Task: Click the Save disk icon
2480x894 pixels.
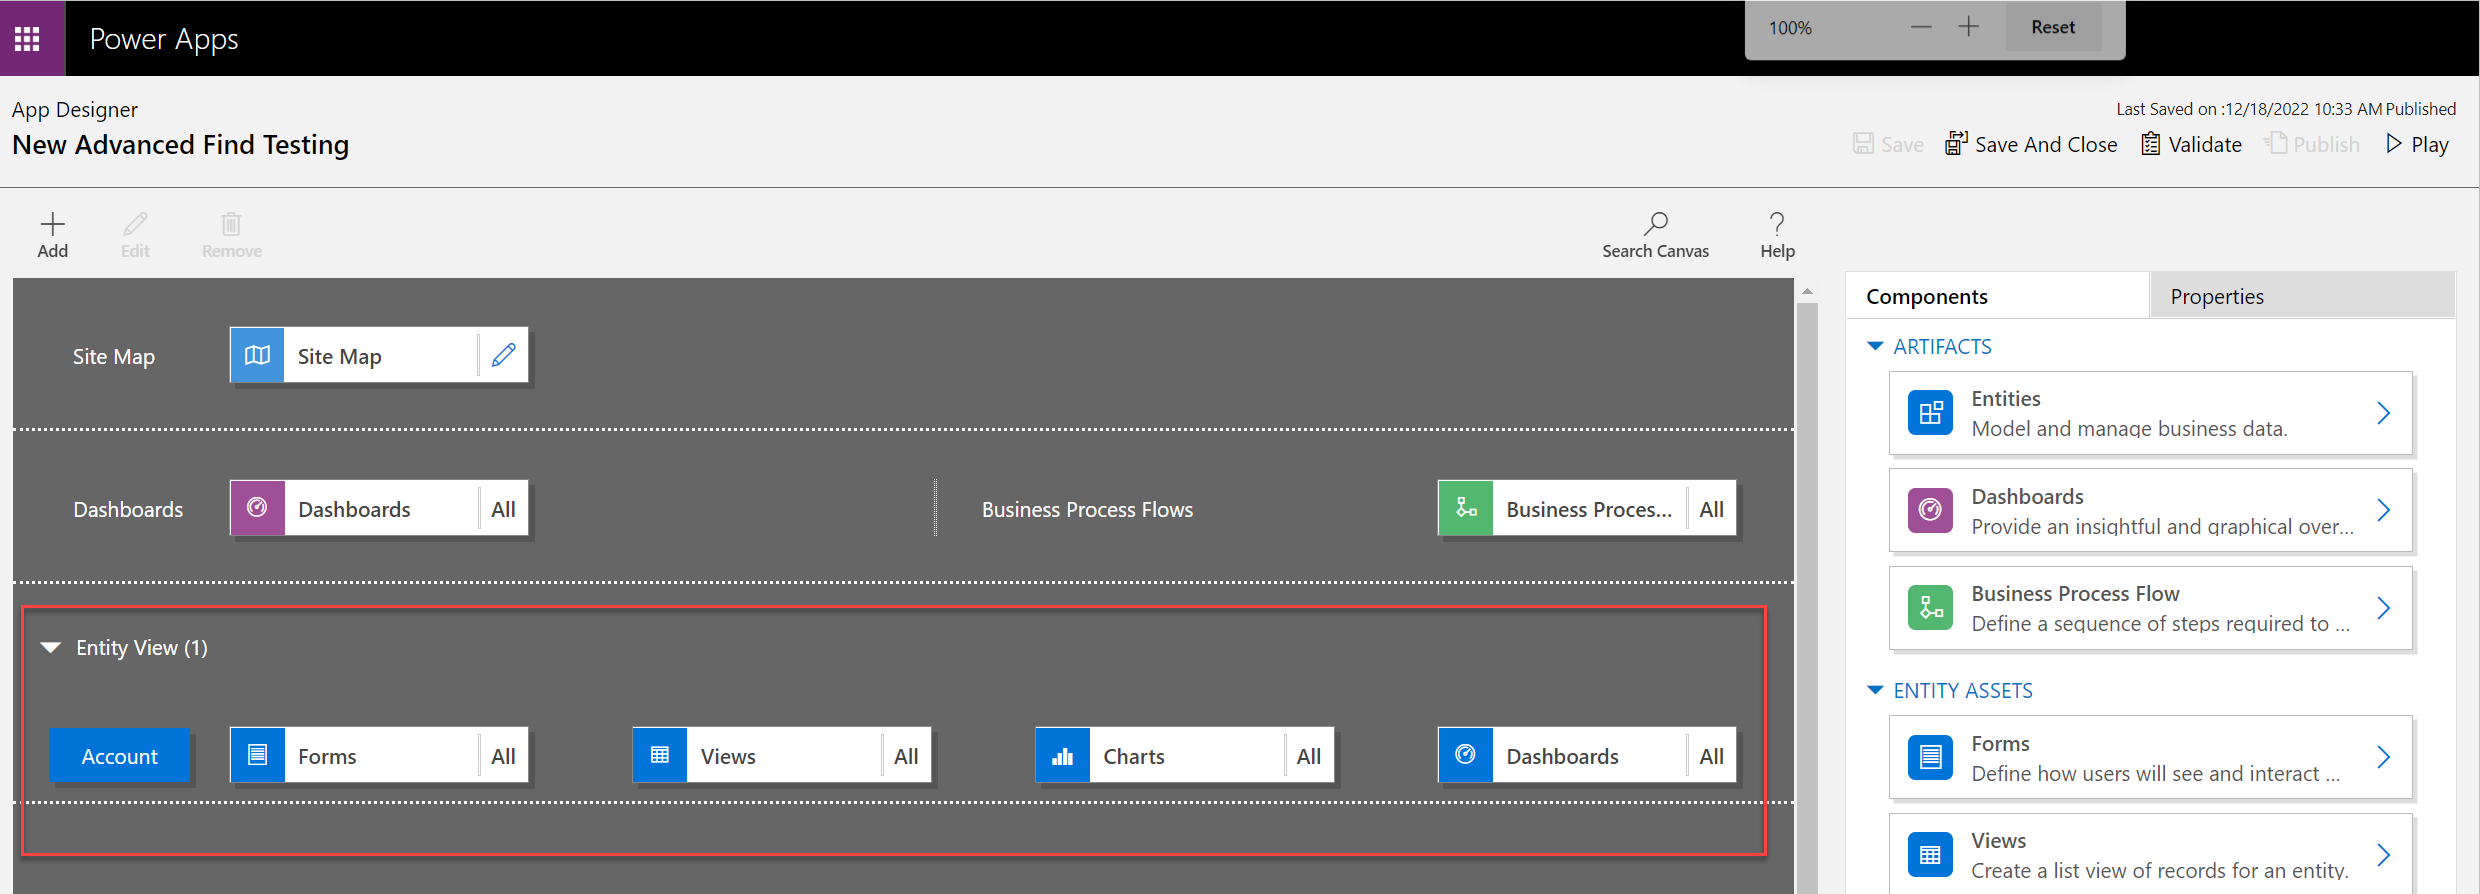Action: coord(1863,144)
